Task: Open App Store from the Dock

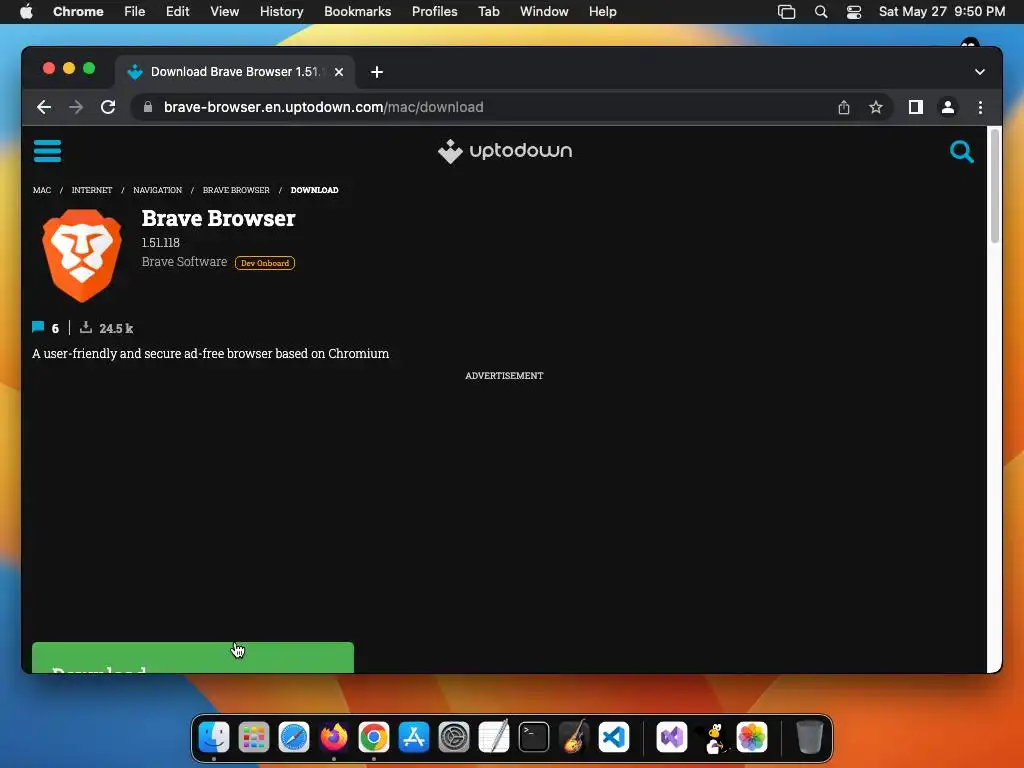Action: click(414, 737)
